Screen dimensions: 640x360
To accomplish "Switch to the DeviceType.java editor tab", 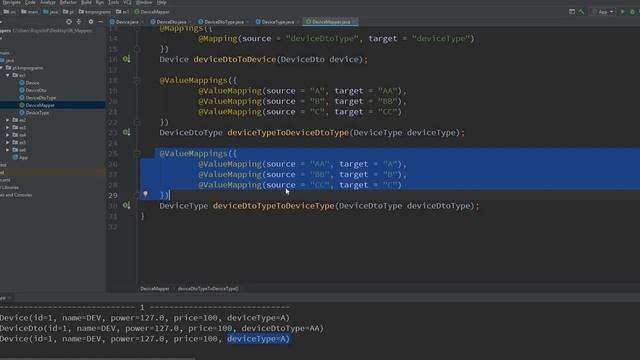I will [x=275, y=22].
